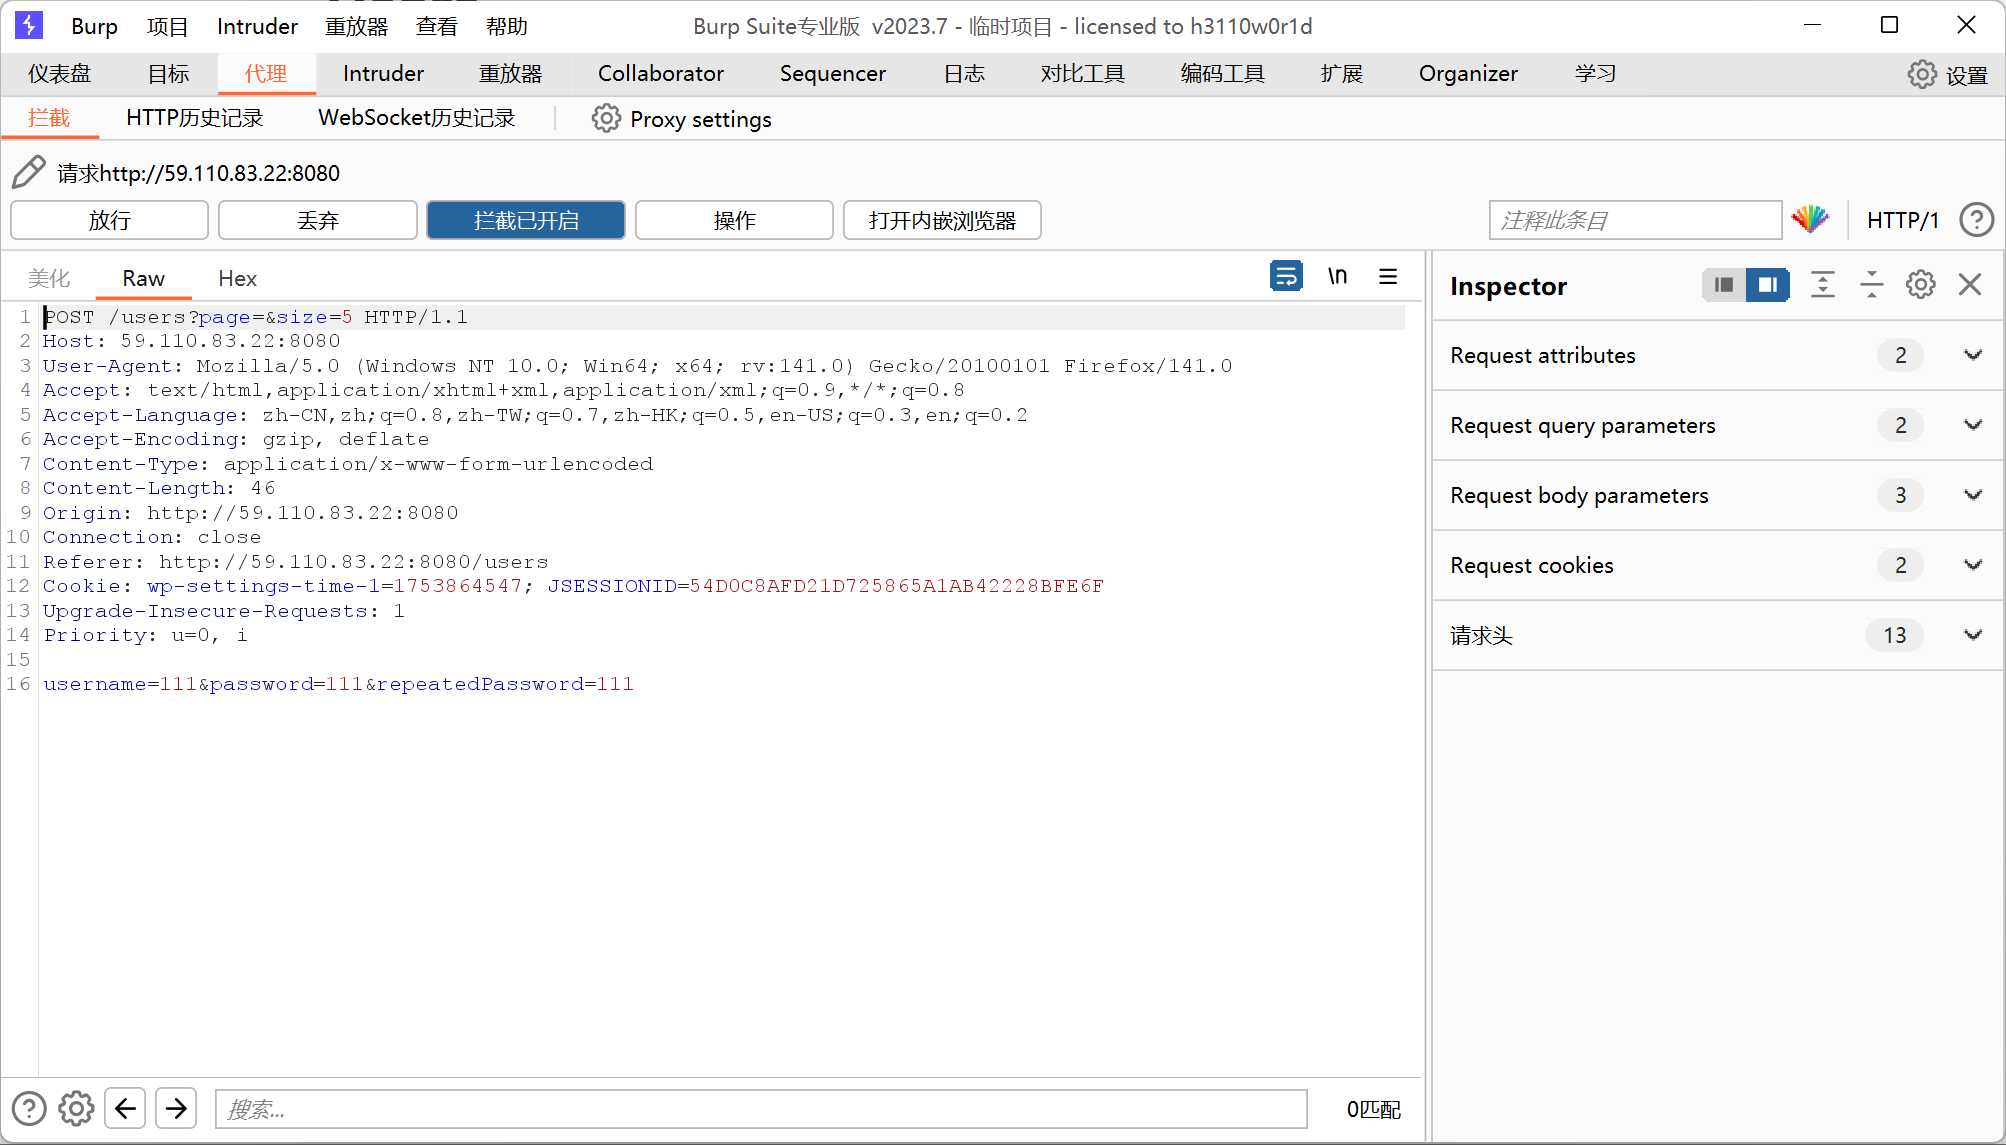Switch to the 重放器 tab in the tab bar
Viewport: 2006px width, 1145px height.
click(x=510, y=74)
